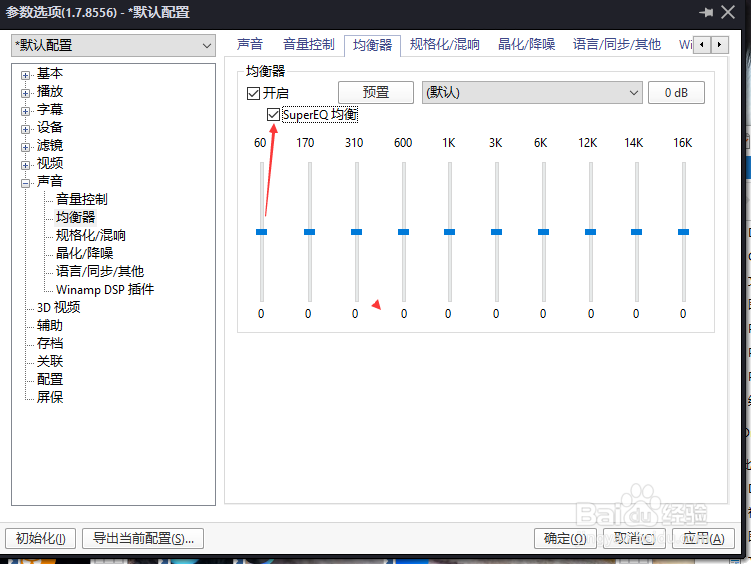
Task: Select 关联 in the tree
Action: (50, 361)
